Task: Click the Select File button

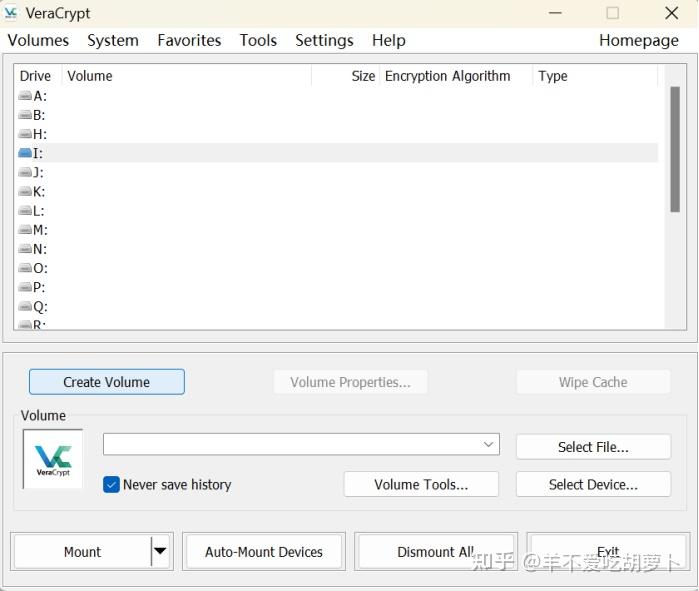Action: (593, 447)
